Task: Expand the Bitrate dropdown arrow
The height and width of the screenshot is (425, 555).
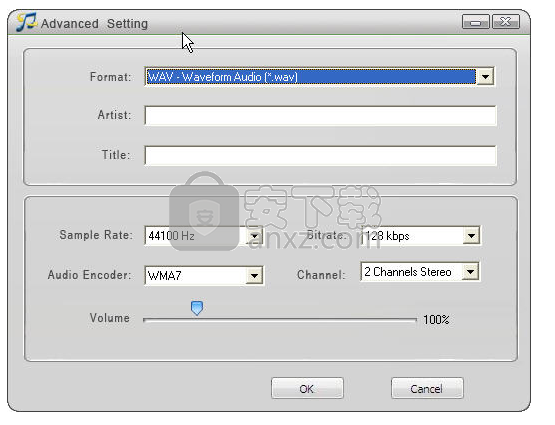Action: [x=471, y=236]
